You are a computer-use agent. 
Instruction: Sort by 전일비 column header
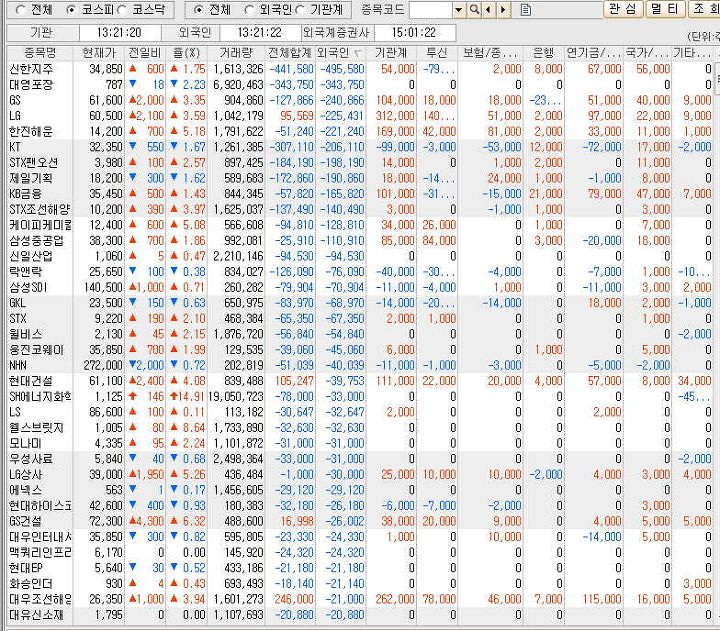click(145, 53)
